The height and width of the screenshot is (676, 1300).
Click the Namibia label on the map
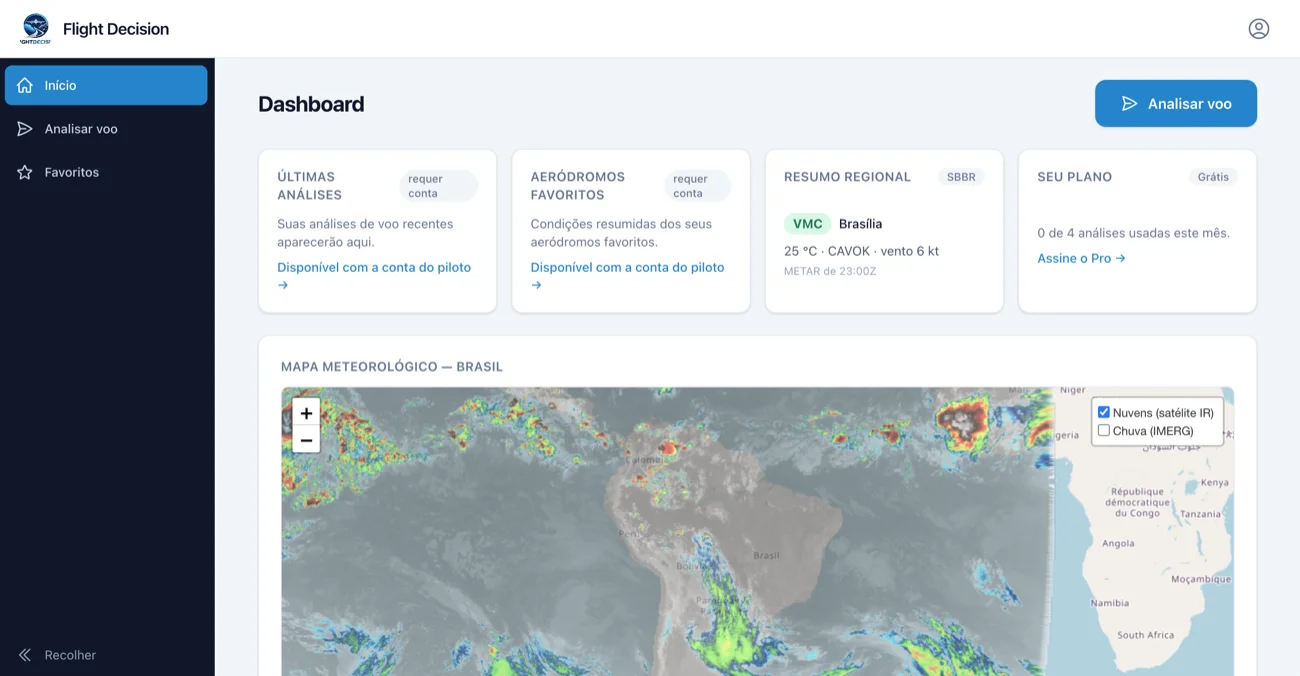tap(1110, 603)
